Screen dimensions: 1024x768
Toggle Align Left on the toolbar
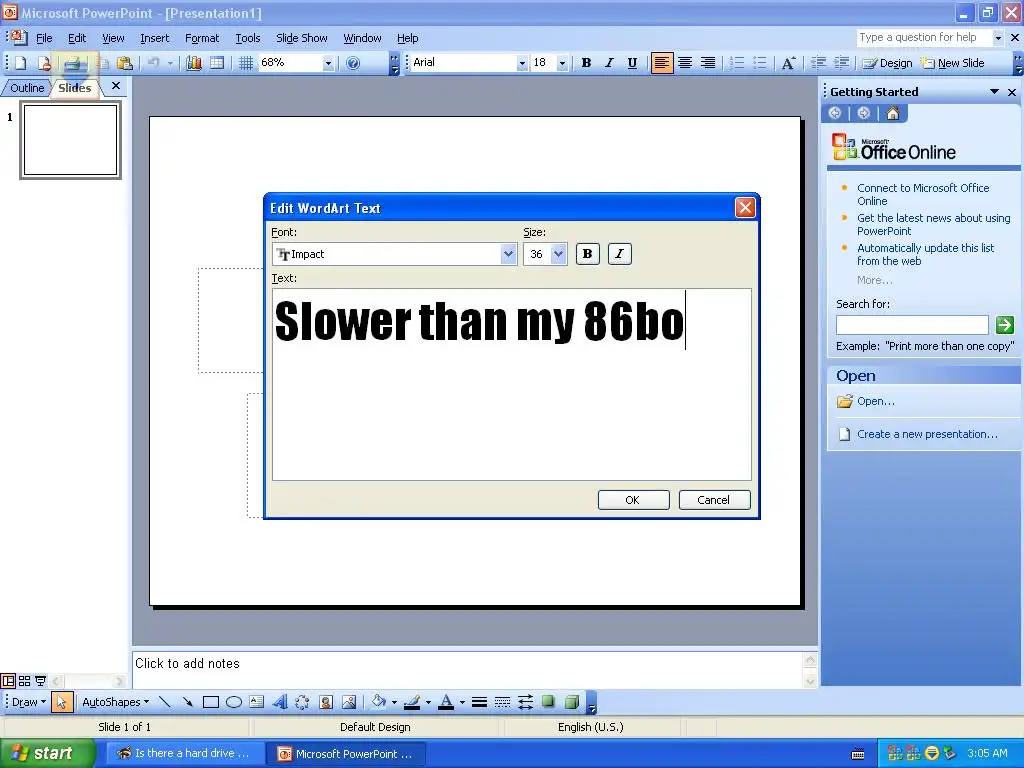(x=662, y=63)
